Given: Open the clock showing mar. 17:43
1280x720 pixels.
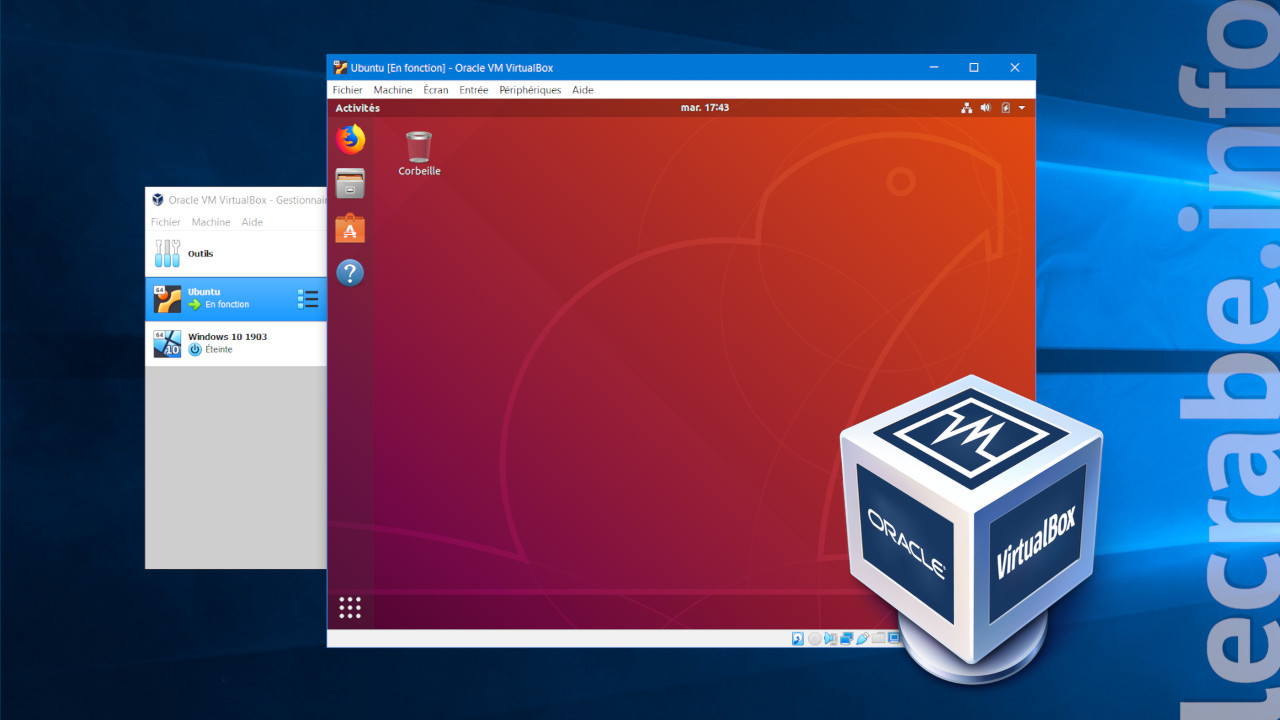Looking at the screenshot, I should coord(705,108).
